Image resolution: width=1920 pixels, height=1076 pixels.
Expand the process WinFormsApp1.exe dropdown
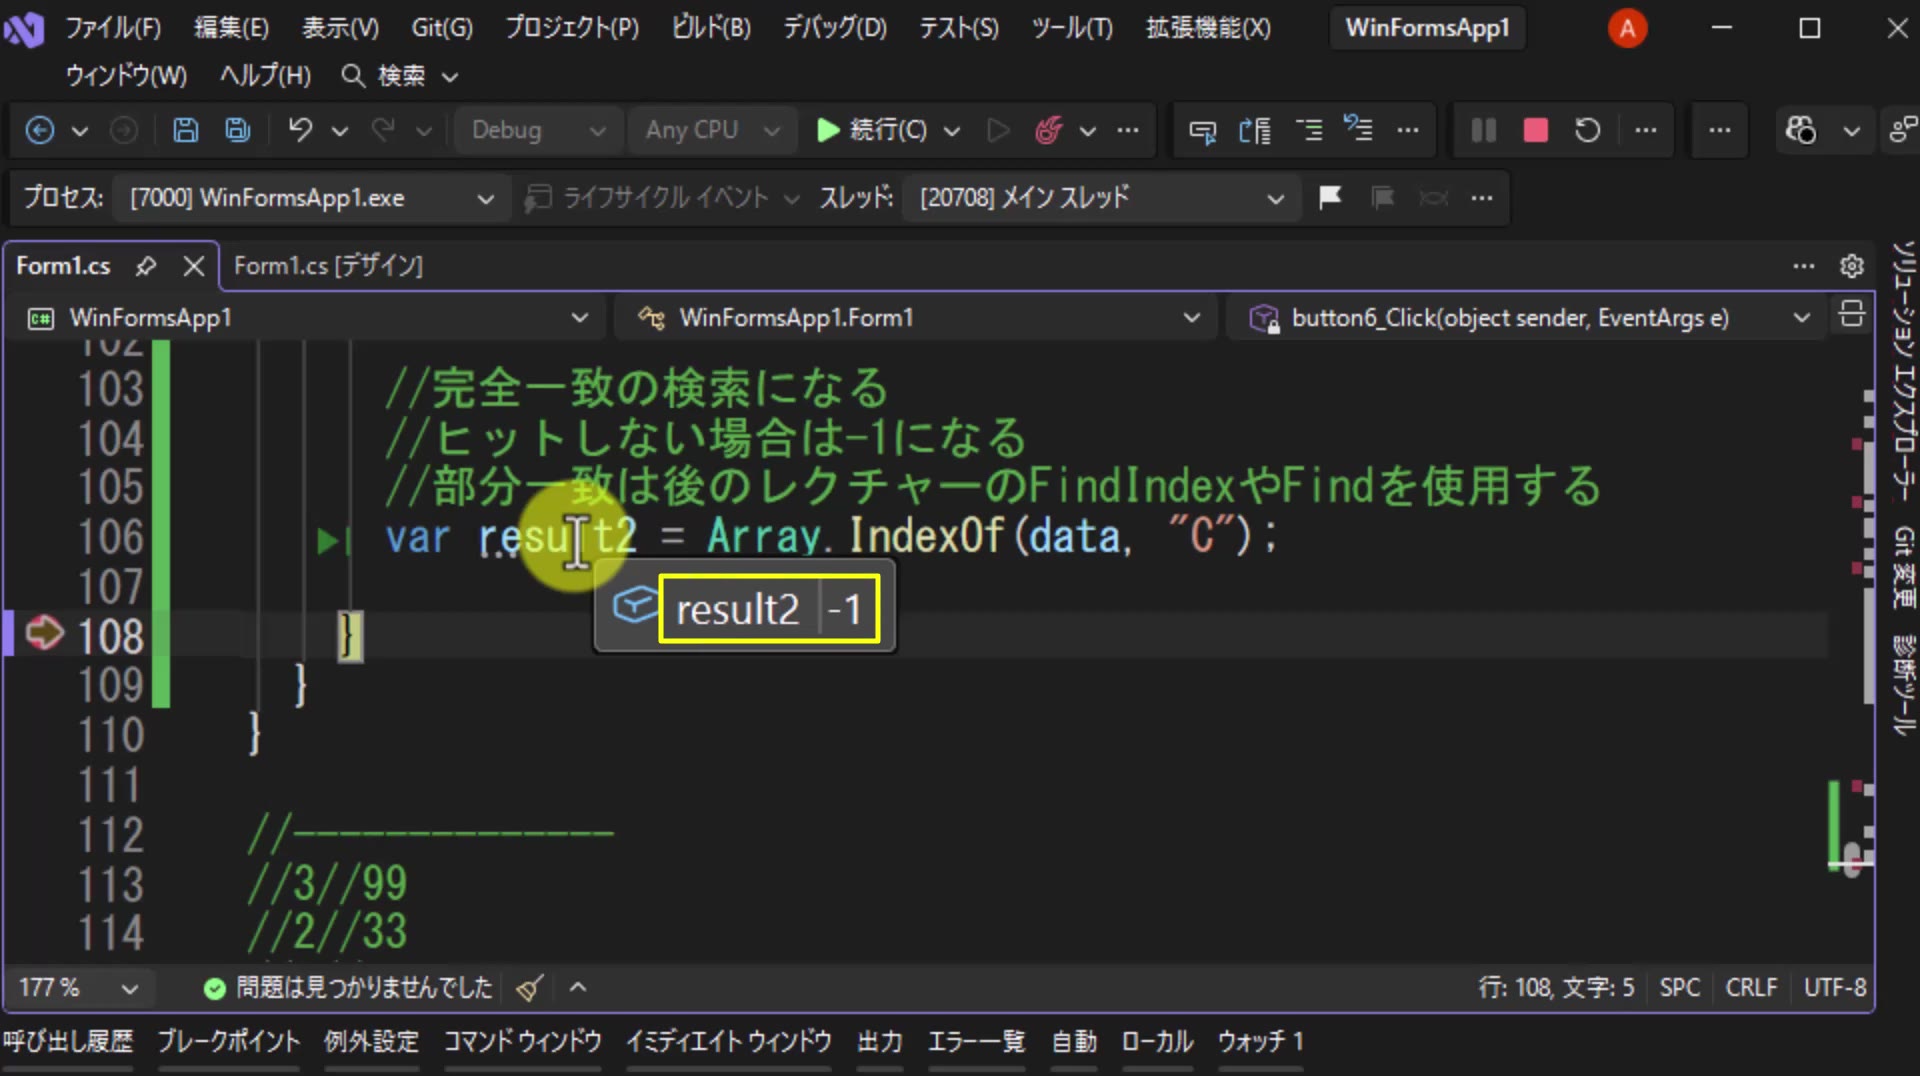[312, 198]
